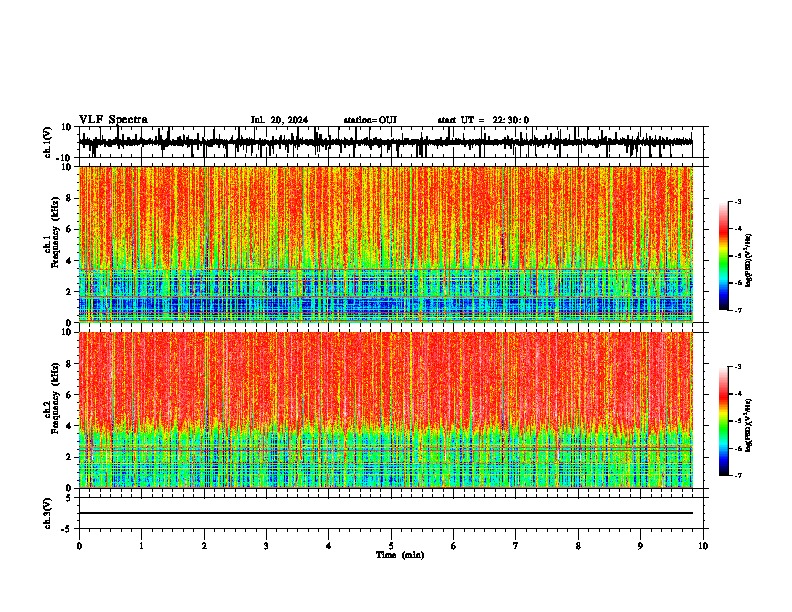Select the date Jul. 20, 2024
Viewport: 792px width, 612px height.
pyautogui.click(x=279, y=120)
